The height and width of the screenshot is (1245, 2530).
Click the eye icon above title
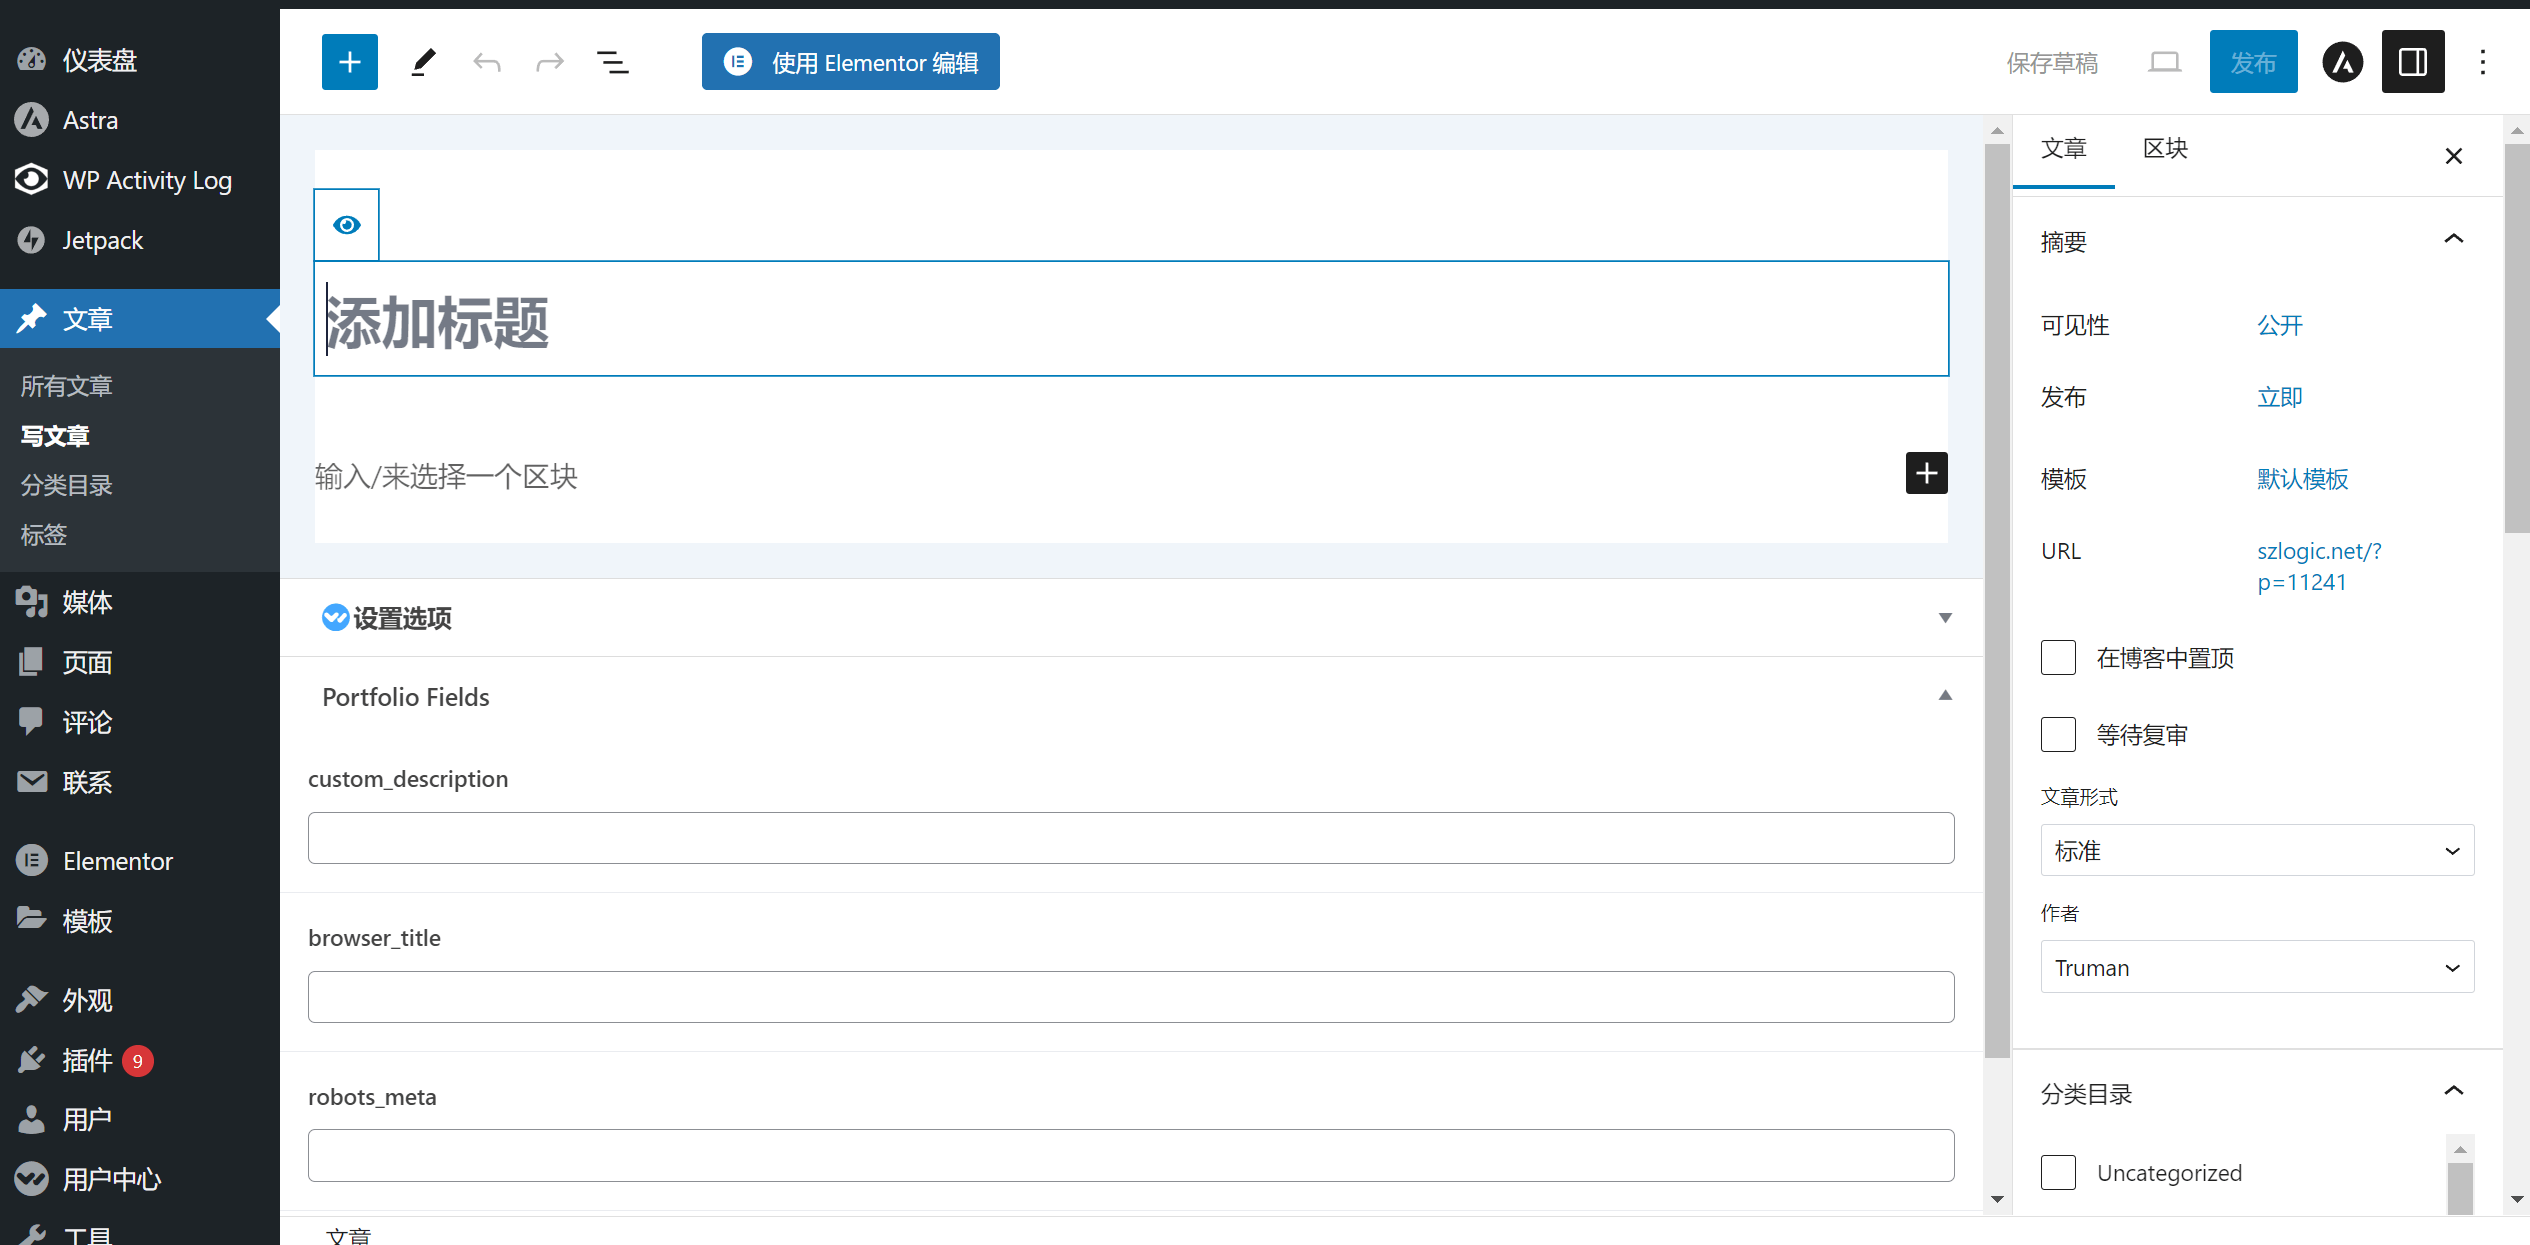click(x=347, y=225)
